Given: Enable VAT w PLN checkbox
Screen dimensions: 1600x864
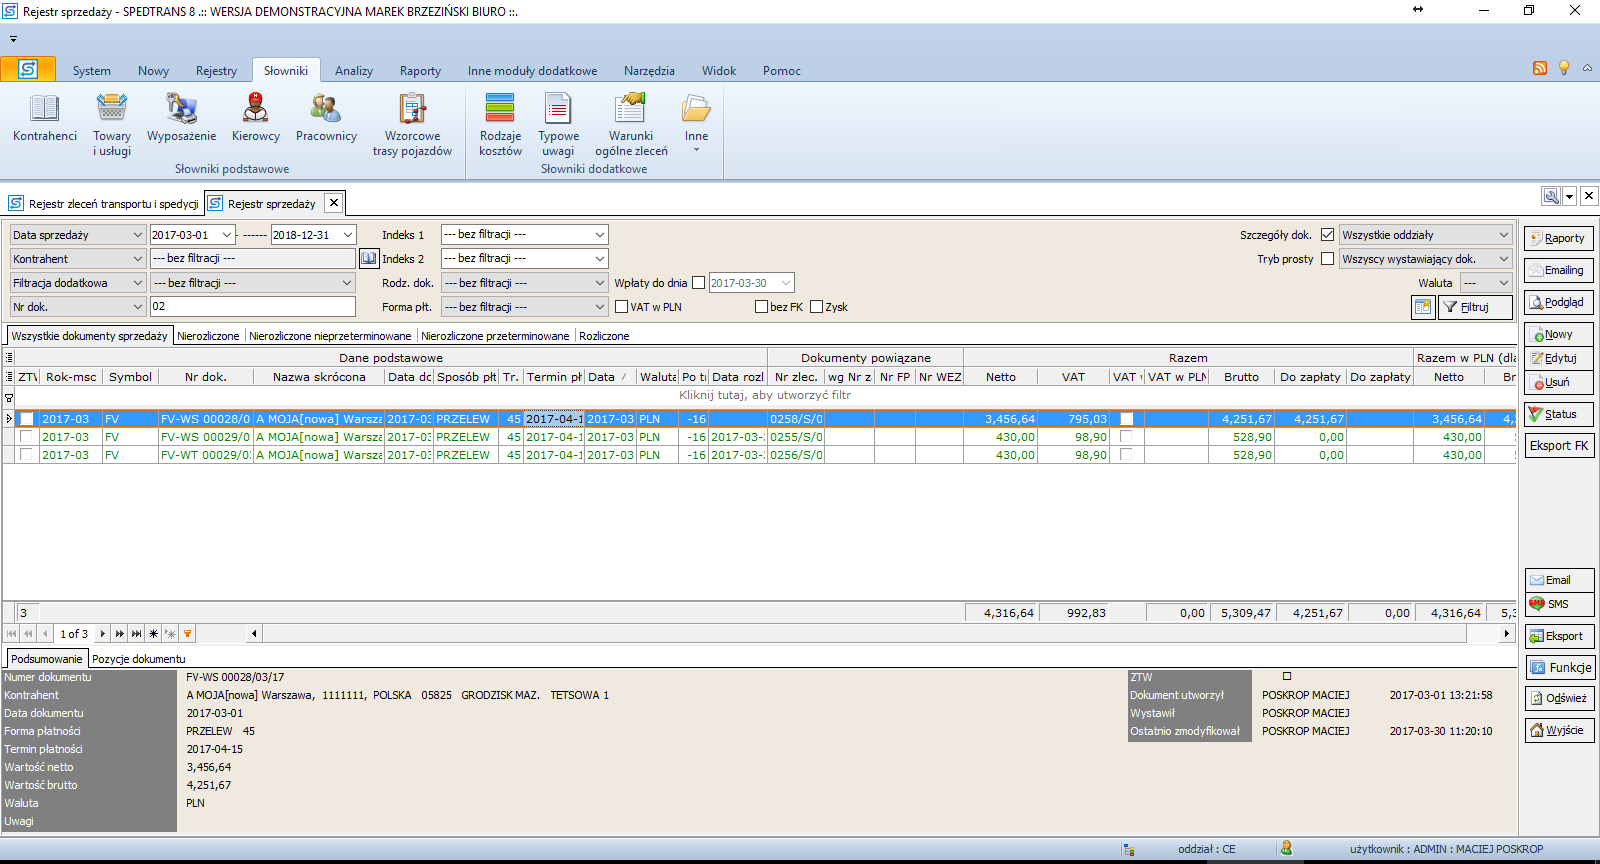Looking at the screenshot, I should pyautogui.click(x=621, y=307).
